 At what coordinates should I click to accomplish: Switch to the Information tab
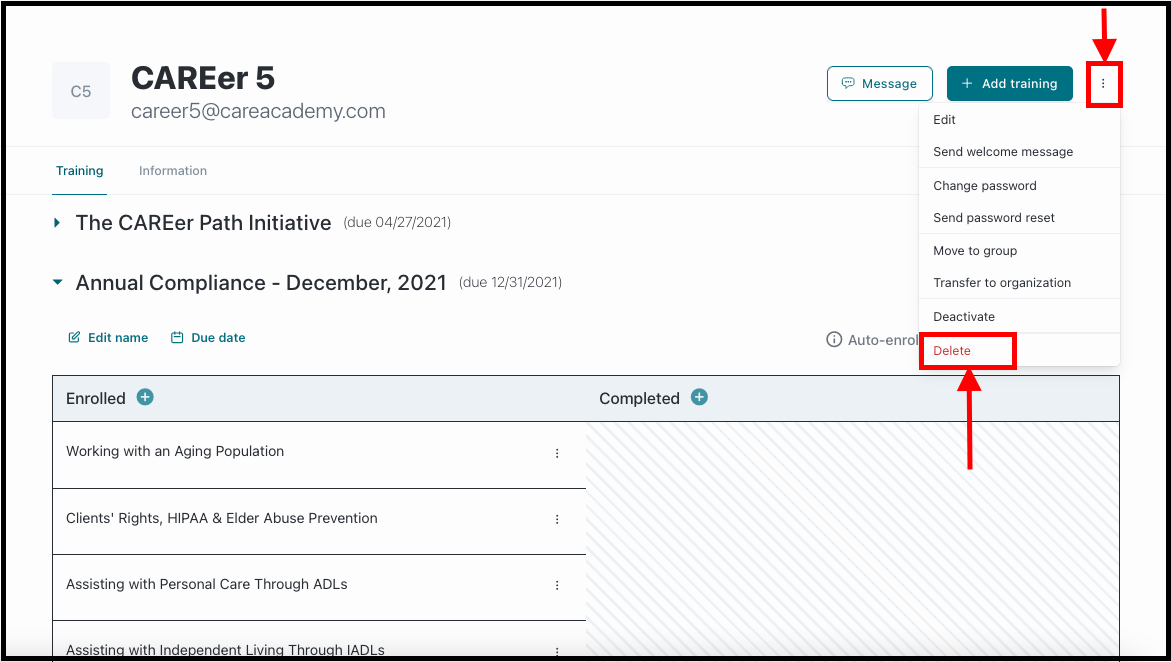point(173,170)
